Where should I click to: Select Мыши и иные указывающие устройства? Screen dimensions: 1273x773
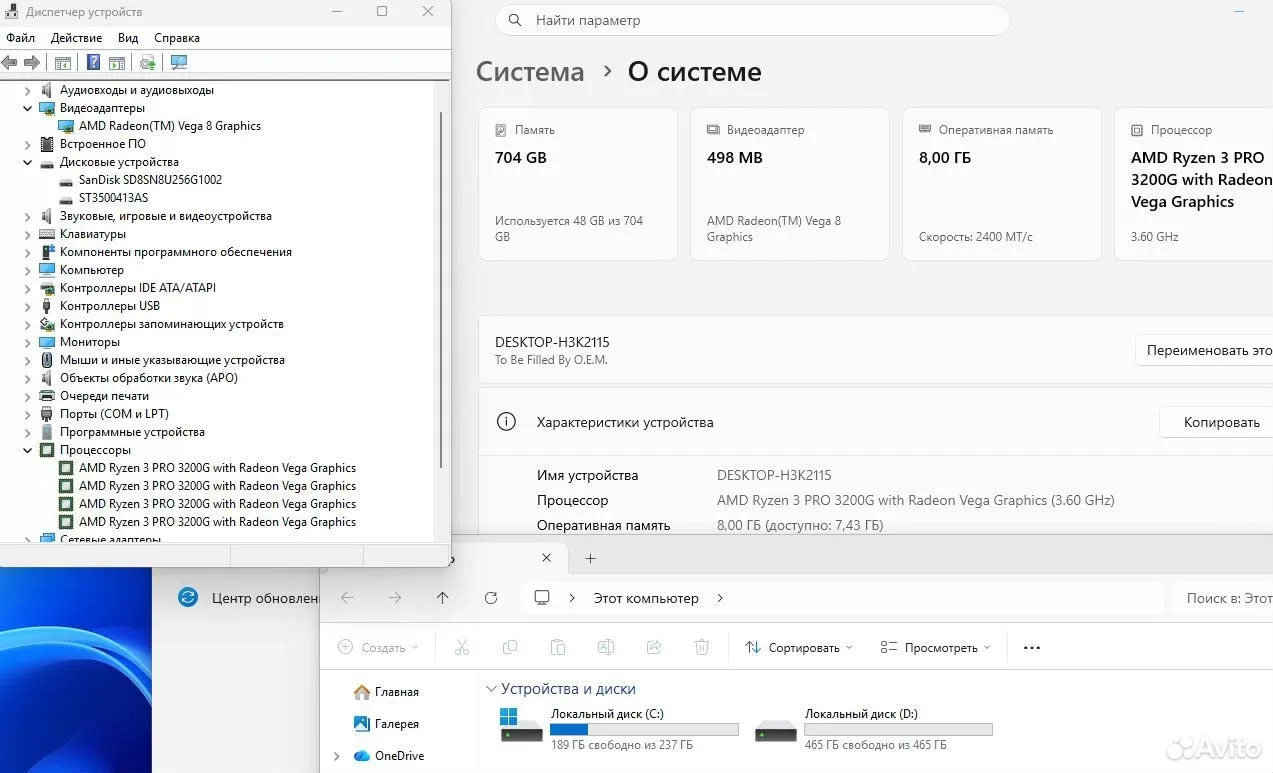[172, 360]
